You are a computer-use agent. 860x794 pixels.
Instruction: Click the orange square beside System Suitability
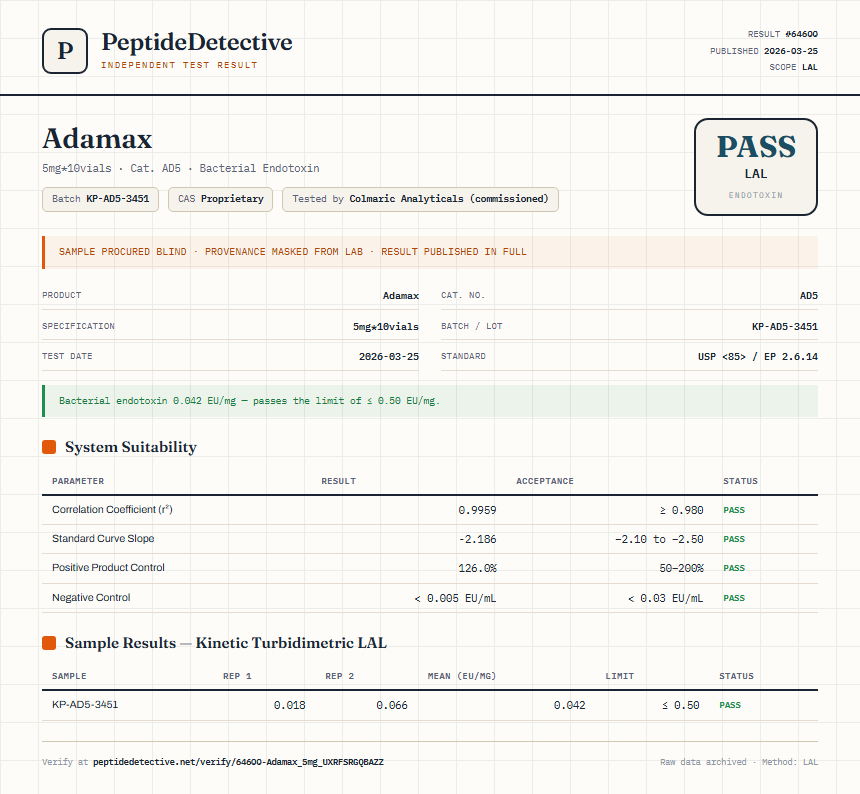[49, 447]
